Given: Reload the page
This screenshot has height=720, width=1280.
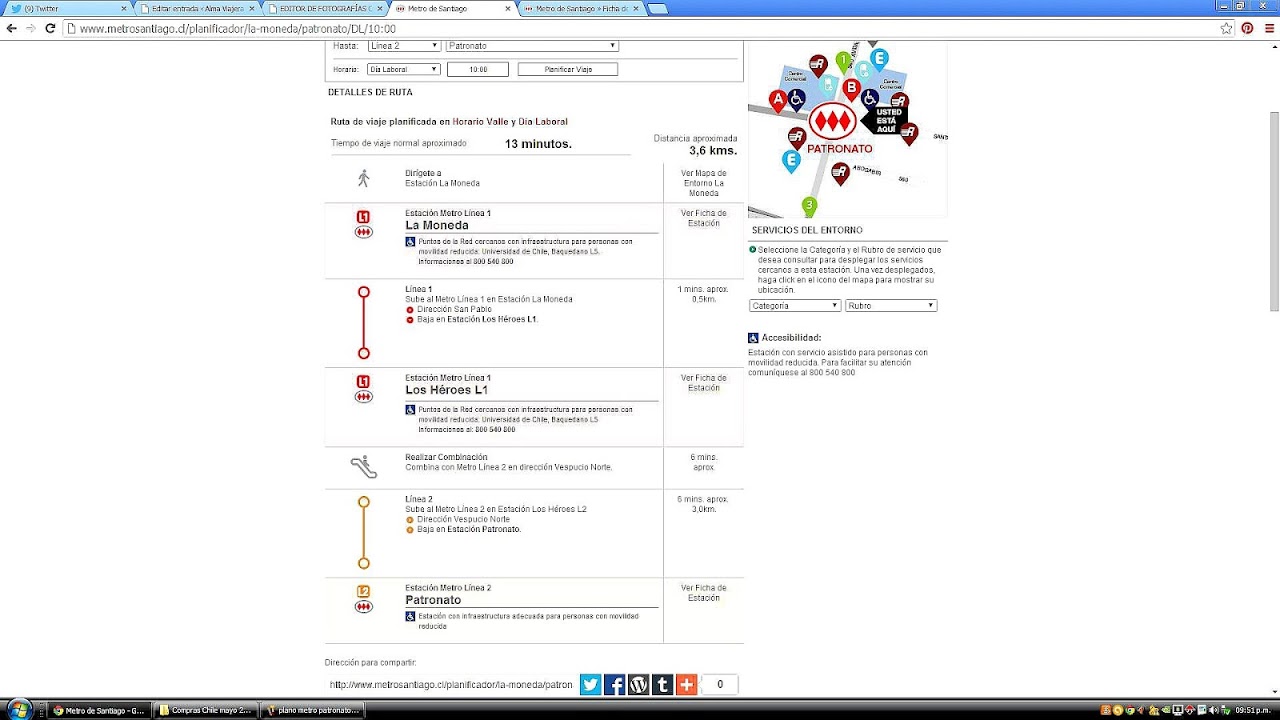Looking at the screenshot, I should tap(49, 29).
